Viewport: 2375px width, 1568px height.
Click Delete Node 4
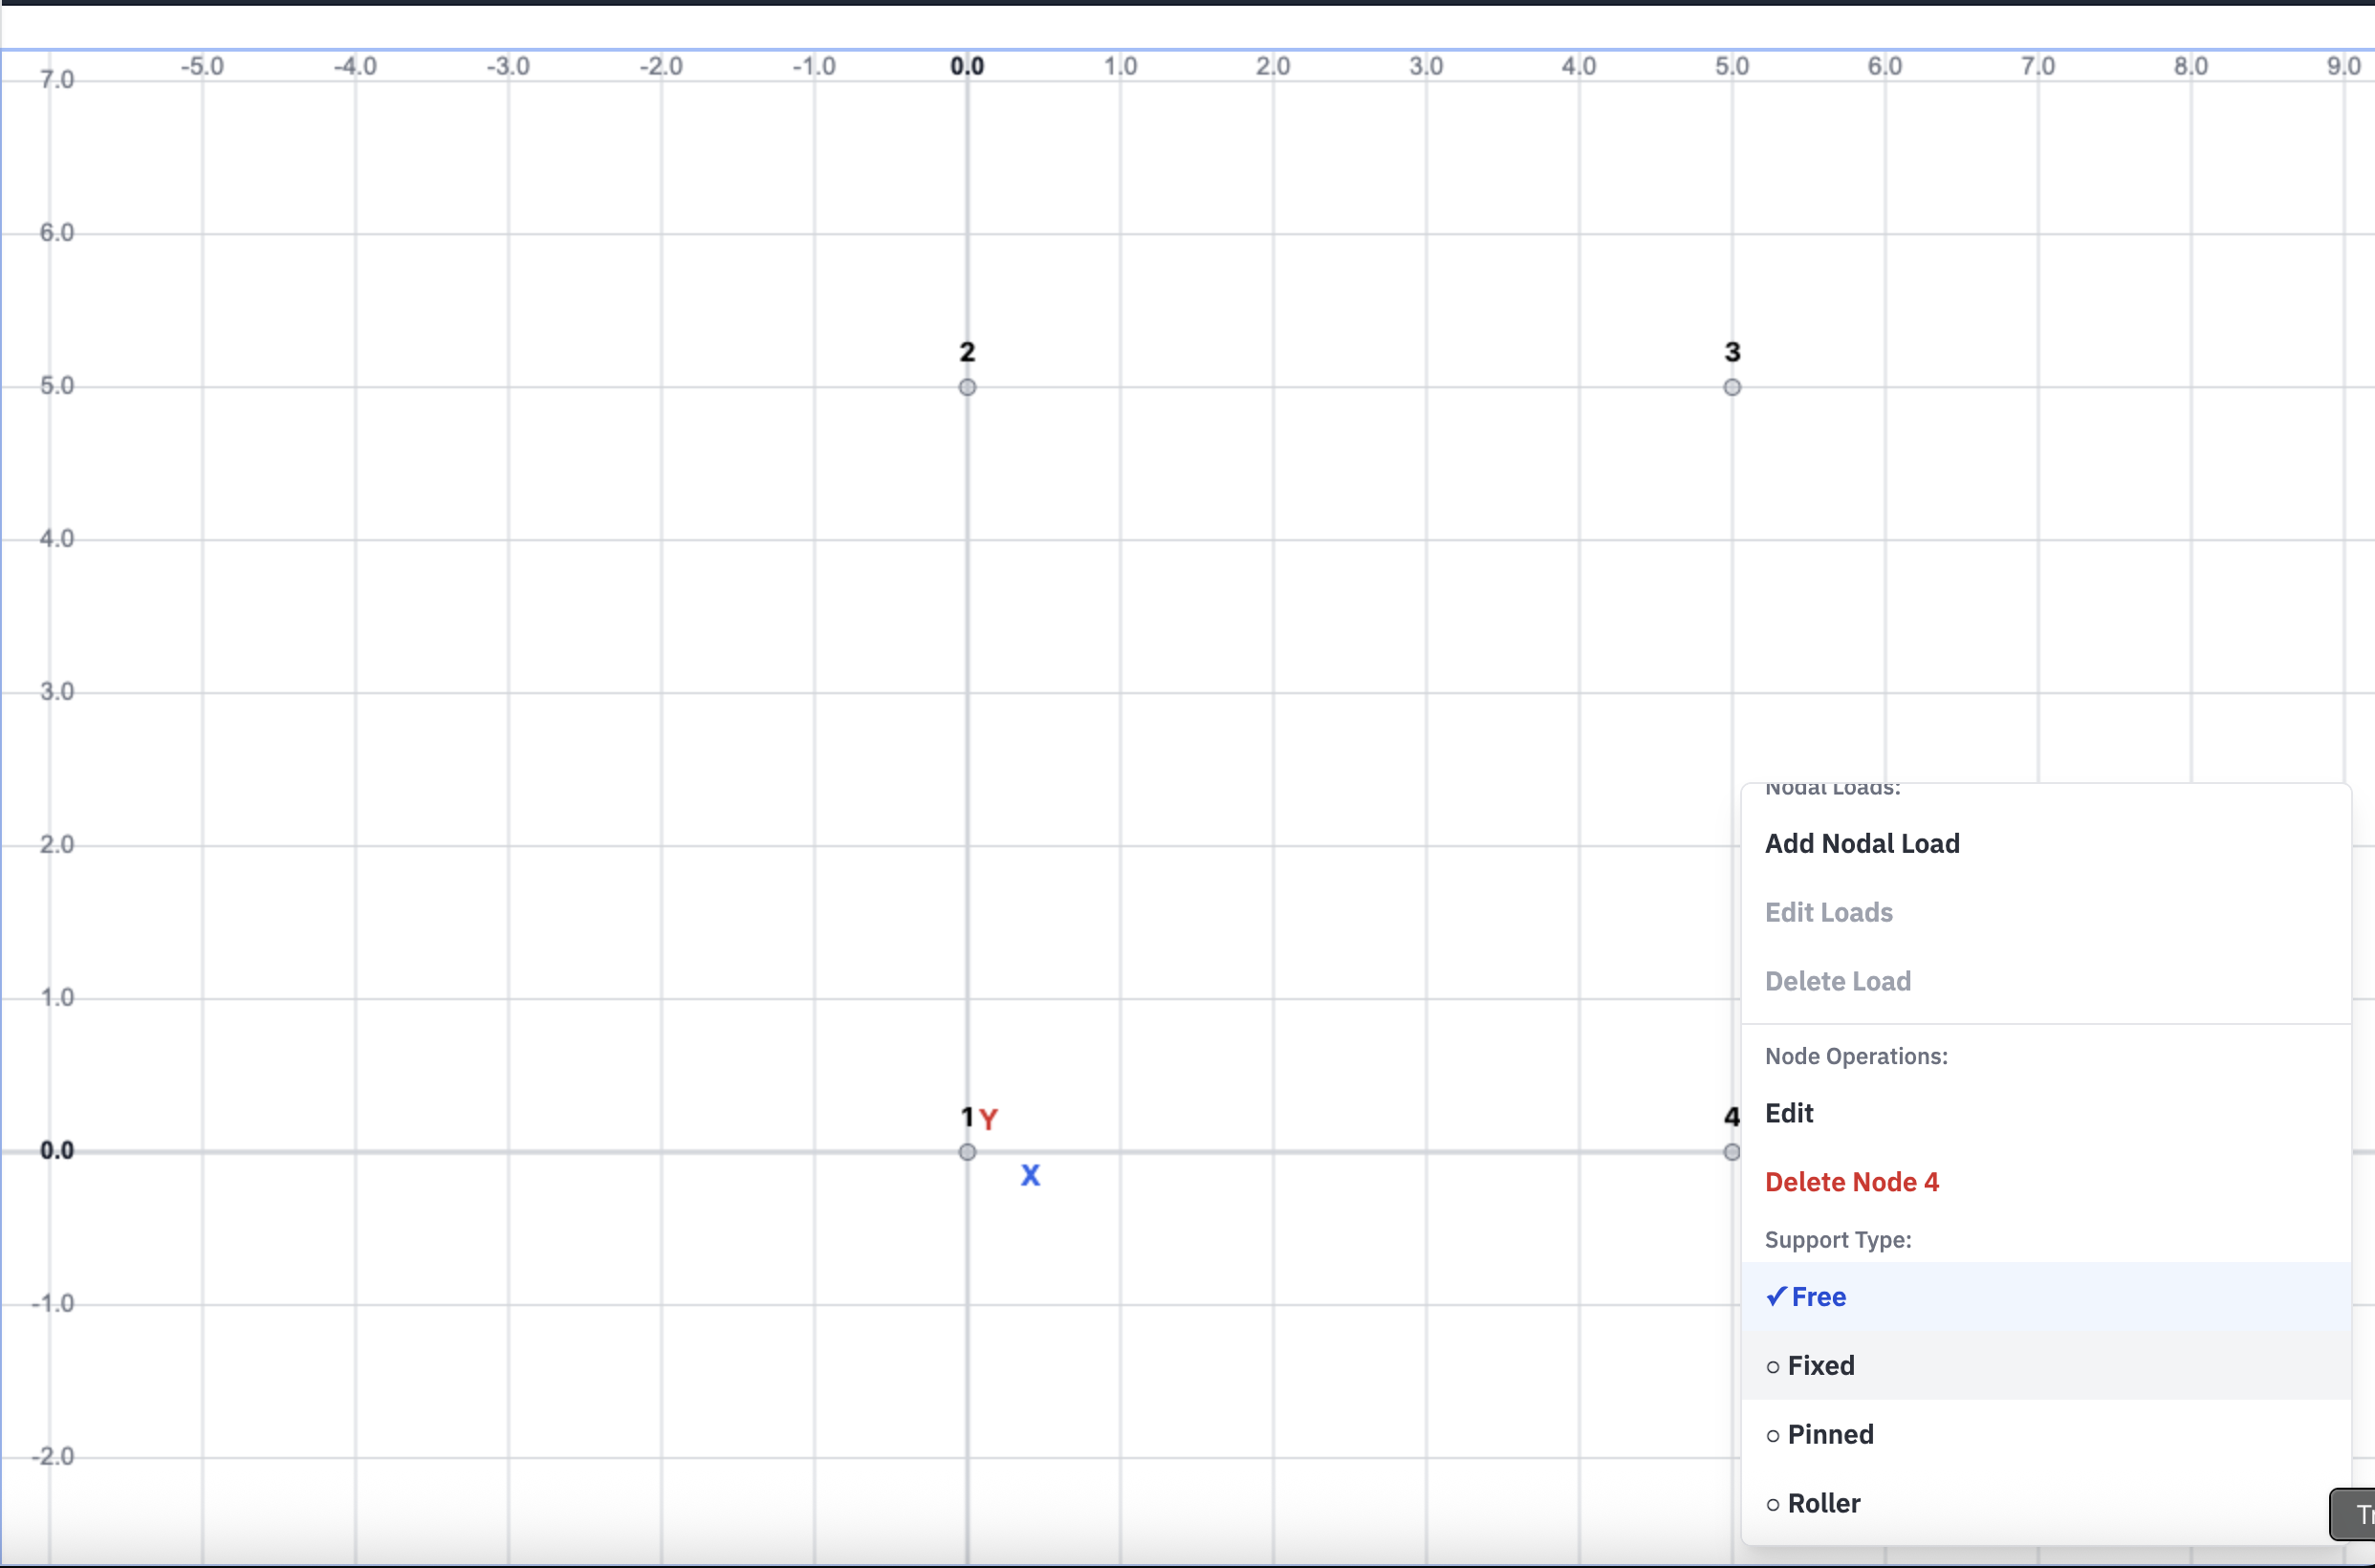pyautogui.click(x=1852, y=1182)
